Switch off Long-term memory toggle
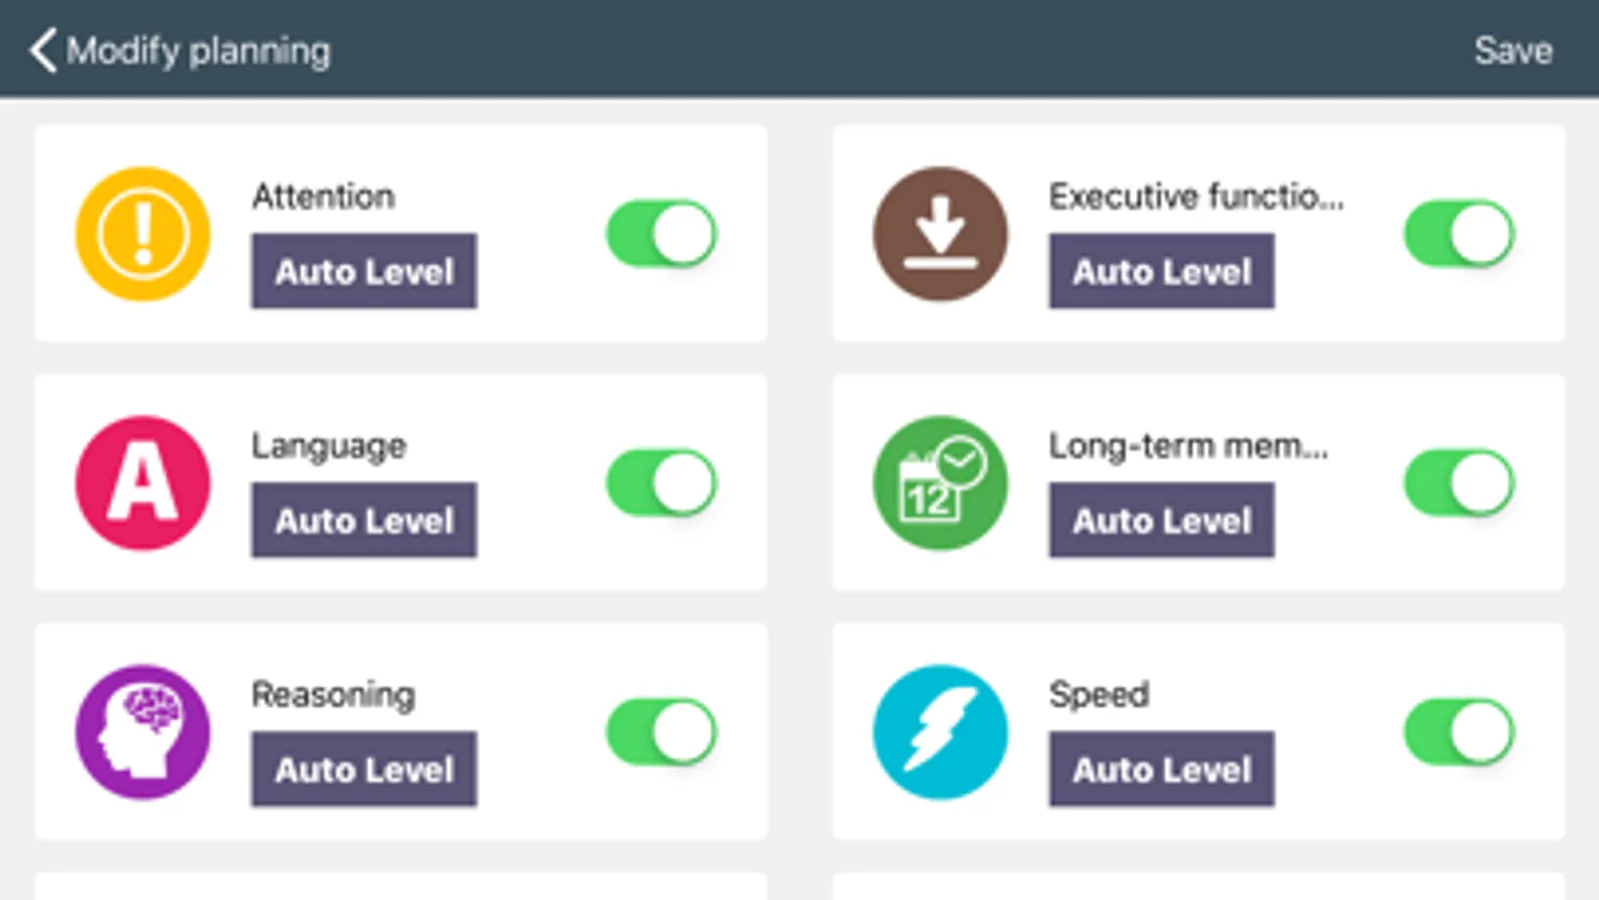 [1459, 483]
